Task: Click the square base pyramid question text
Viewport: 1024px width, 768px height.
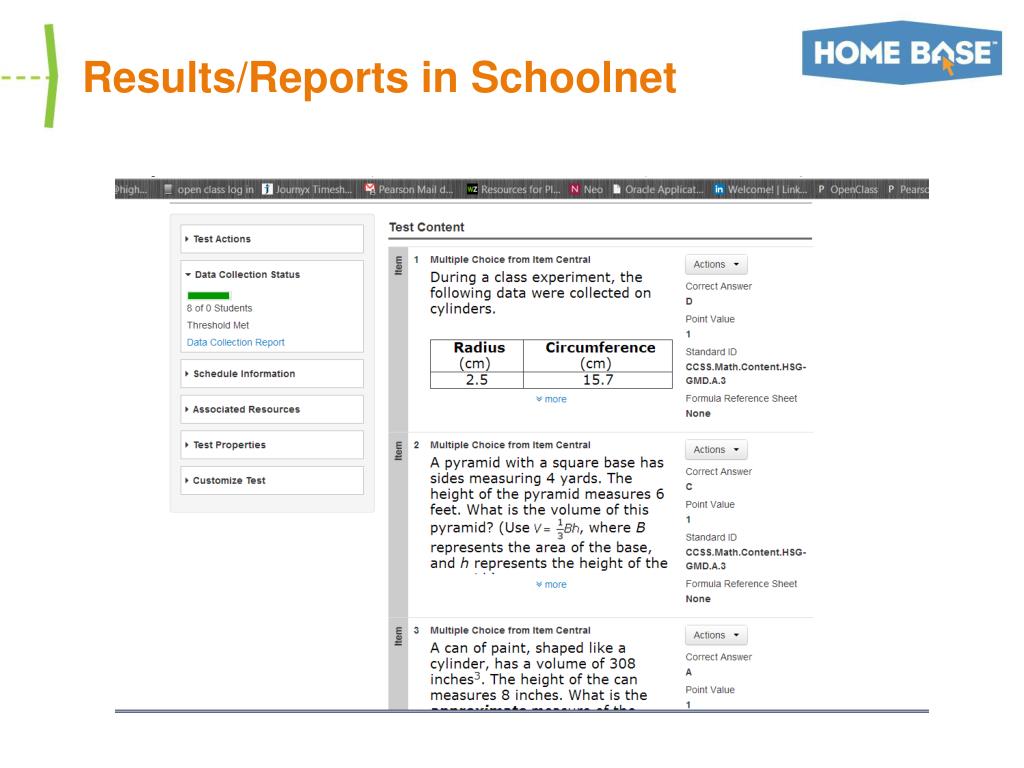Action: coord(549,513)
